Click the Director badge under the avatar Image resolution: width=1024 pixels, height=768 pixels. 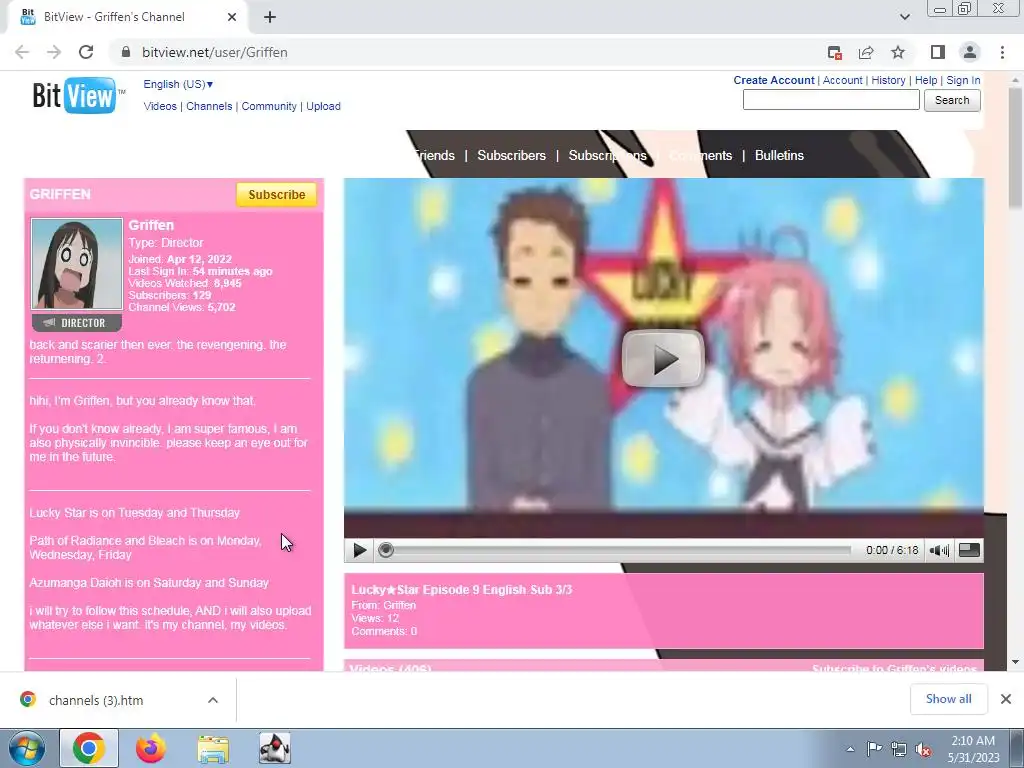pyautogui.click(x=76, y=323)
